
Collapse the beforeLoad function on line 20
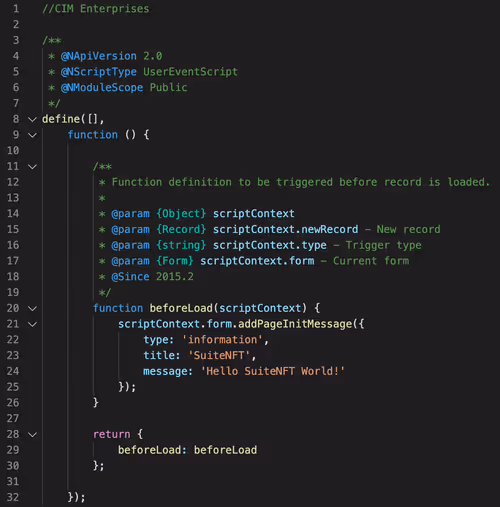coord(32,309)
